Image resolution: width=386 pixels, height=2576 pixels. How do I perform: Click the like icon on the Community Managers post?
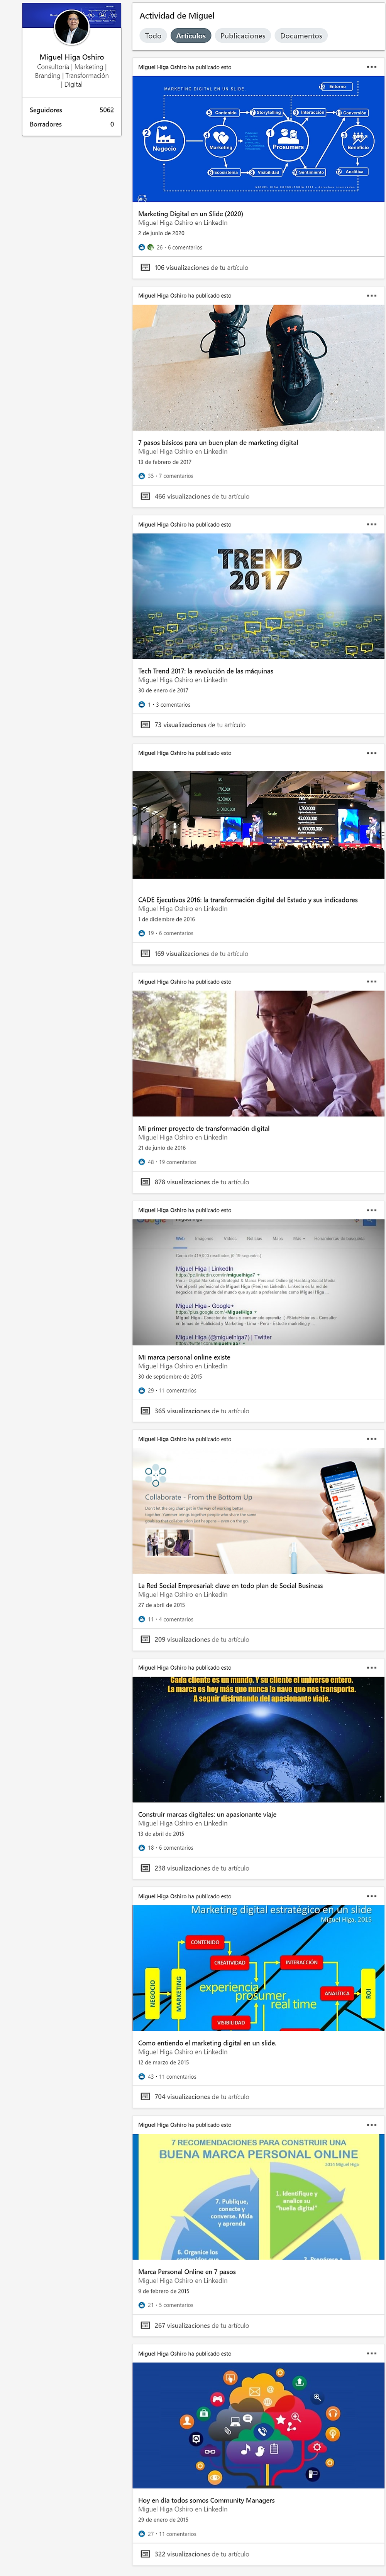[x=142, y=2534]
